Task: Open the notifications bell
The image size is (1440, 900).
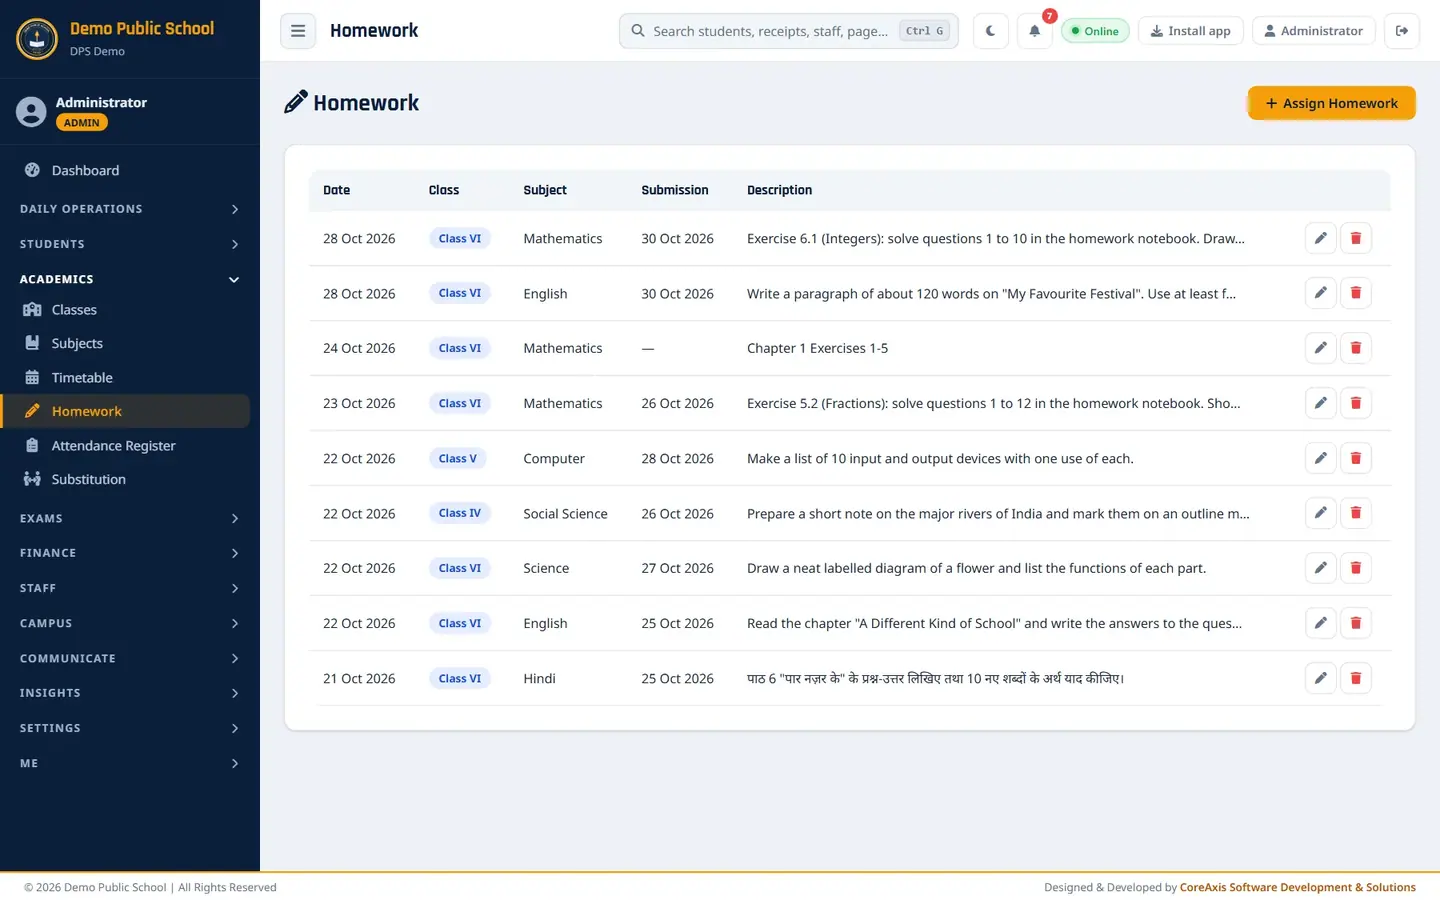Action: point(1035,31)
